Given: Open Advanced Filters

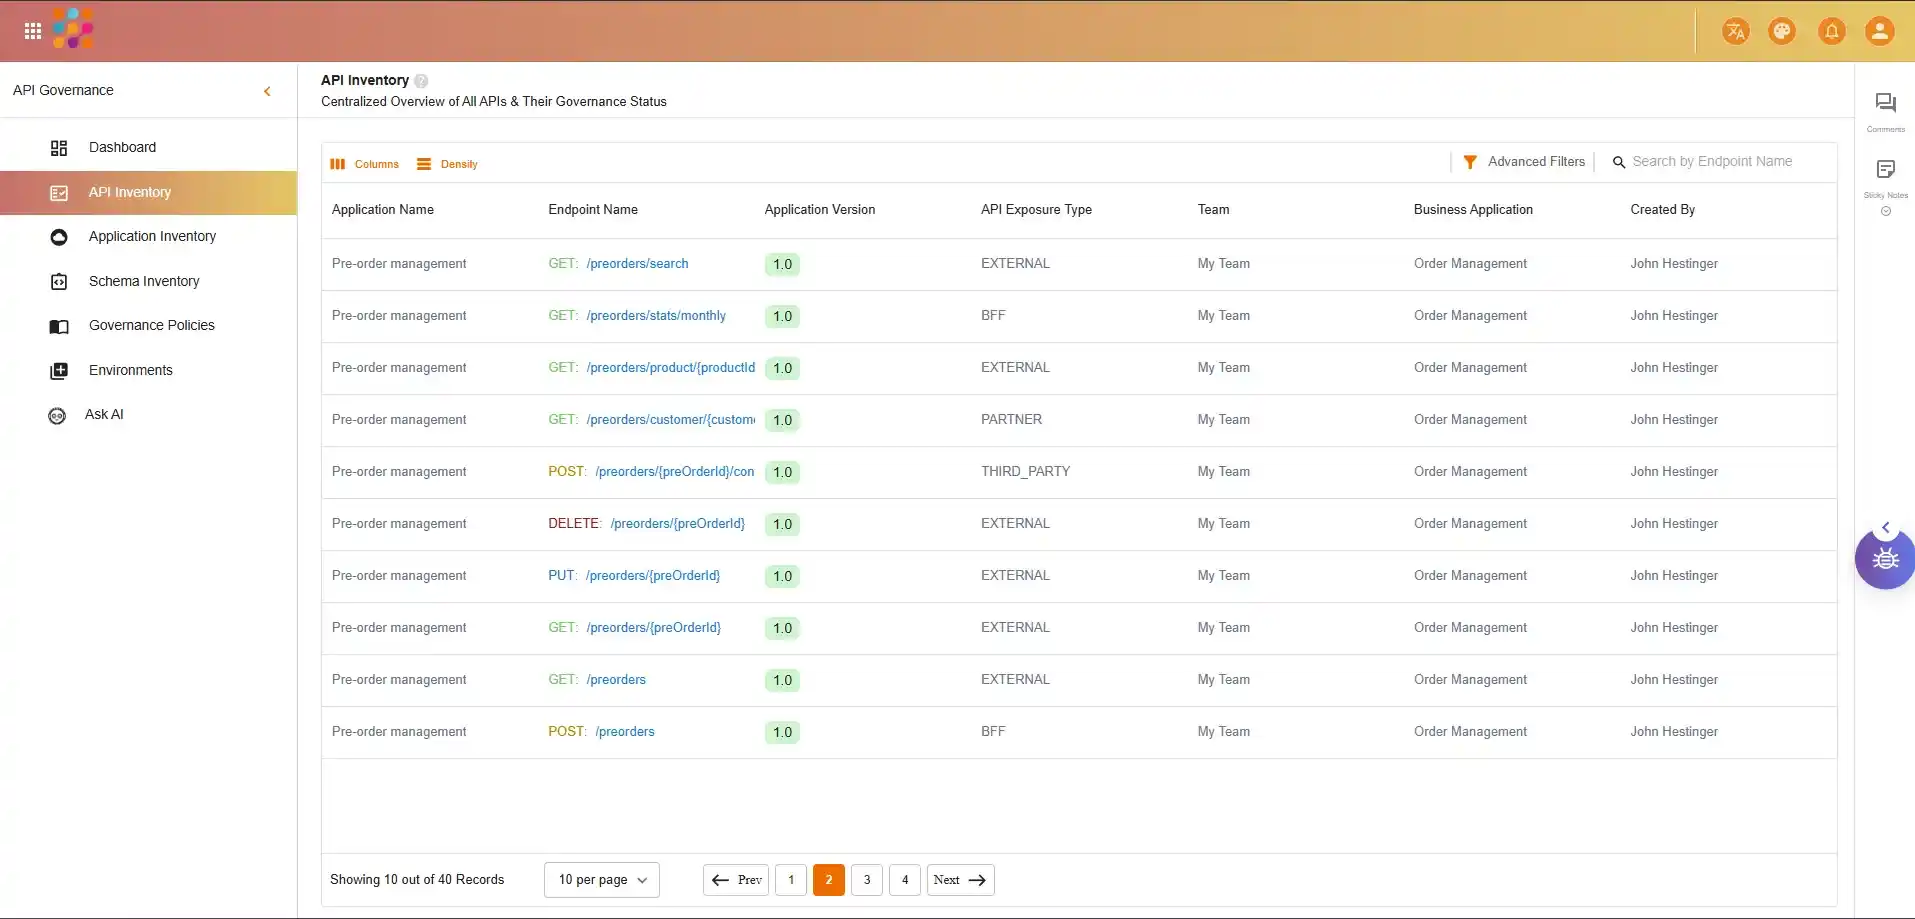Looking at the screenshot, I should (1524, 162).
